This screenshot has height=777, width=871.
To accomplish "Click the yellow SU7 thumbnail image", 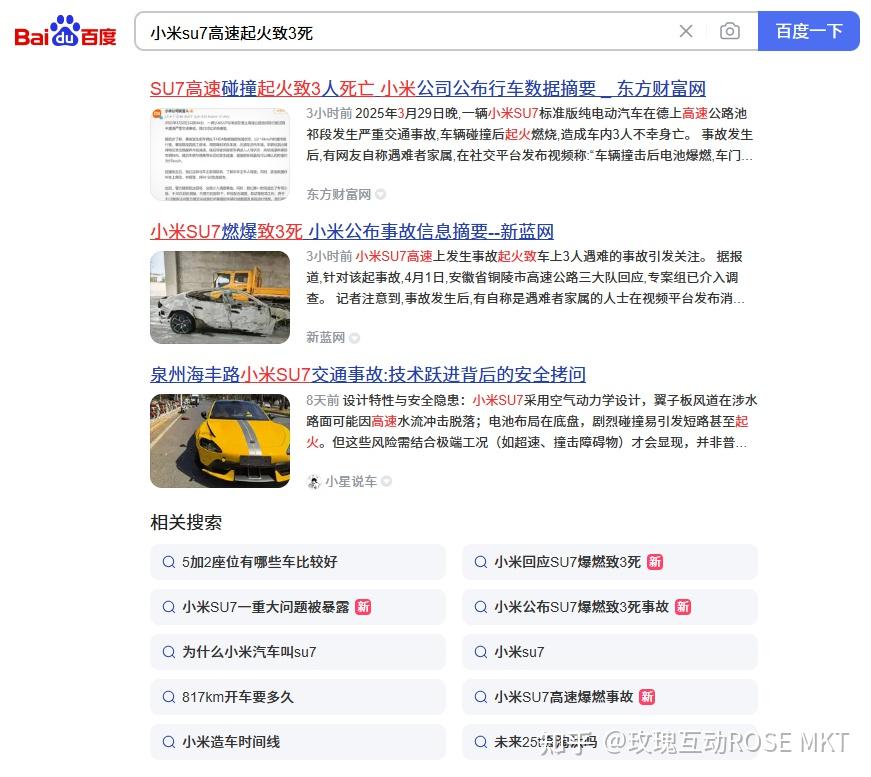I will pos(220,440).
